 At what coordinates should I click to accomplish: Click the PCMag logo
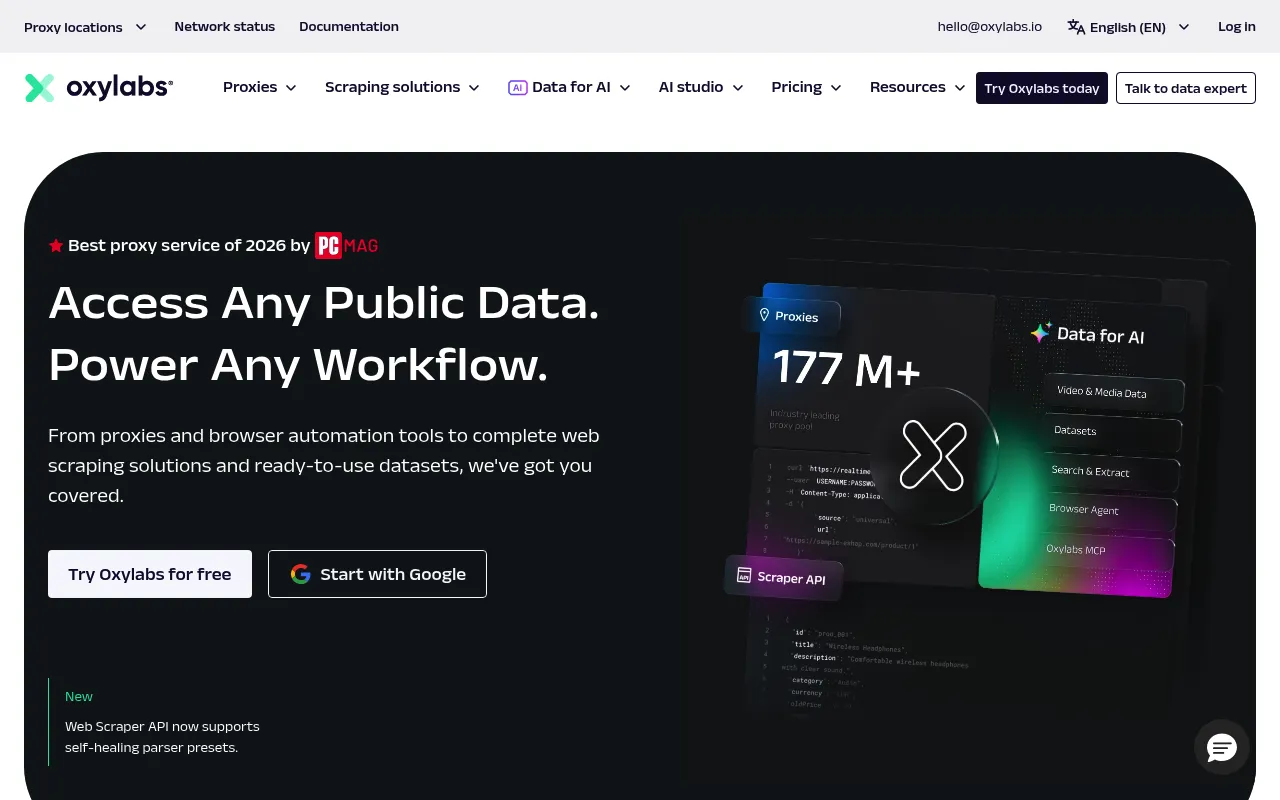click(x=347, y=245)
